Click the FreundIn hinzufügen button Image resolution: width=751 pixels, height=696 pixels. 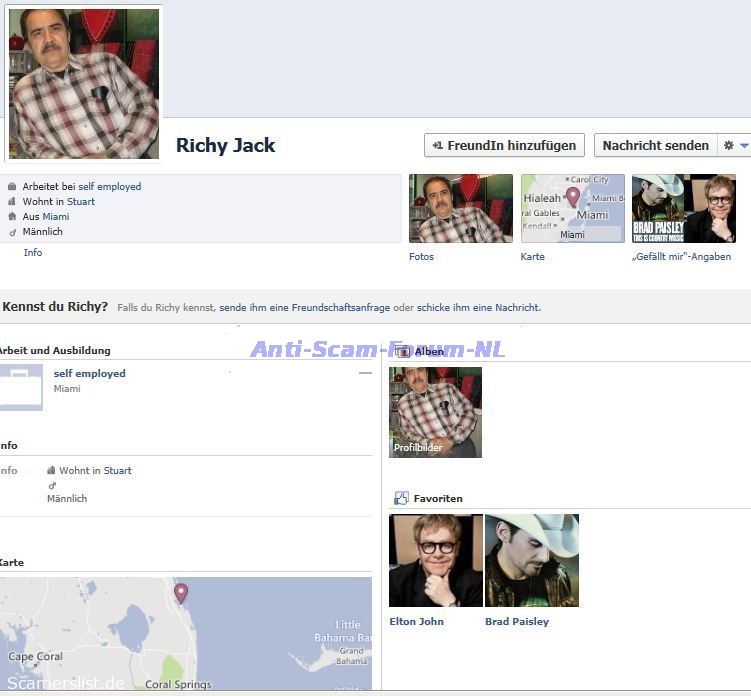504,145
